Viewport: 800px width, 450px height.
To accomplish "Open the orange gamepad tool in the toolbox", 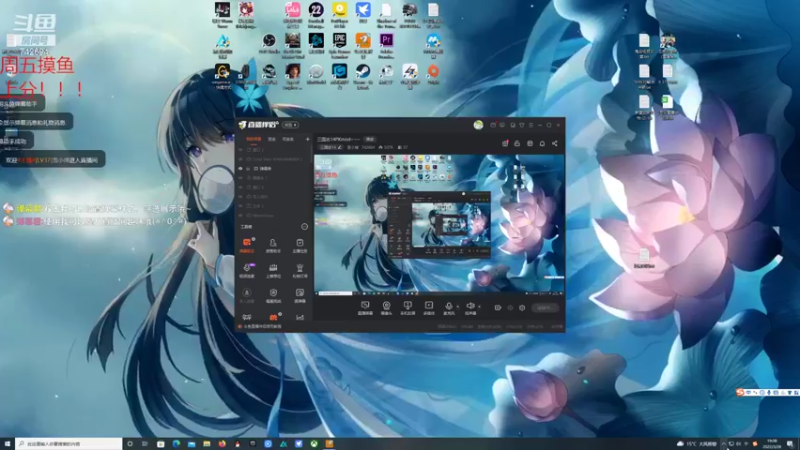I will coord(273,317).
